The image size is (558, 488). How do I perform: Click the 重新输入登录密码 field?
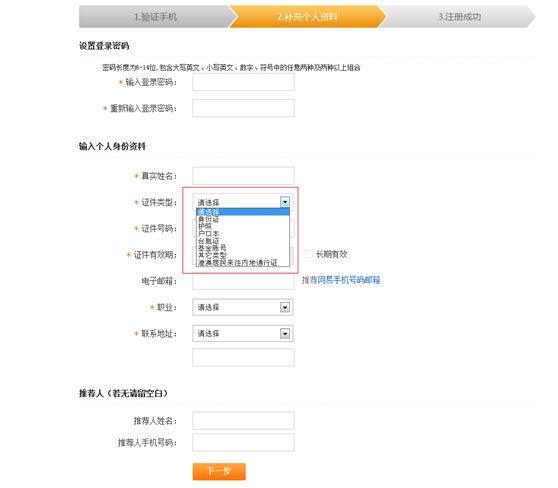click(243, 108)
